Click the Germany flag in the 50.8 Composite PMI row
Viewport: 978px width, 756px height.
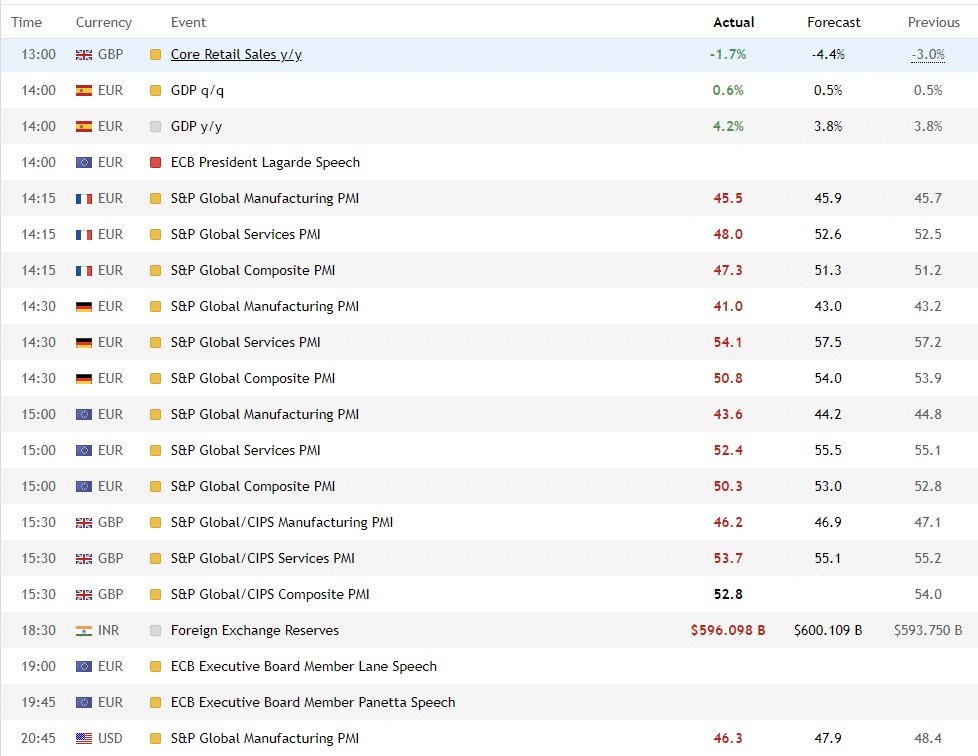coord(84,379)
